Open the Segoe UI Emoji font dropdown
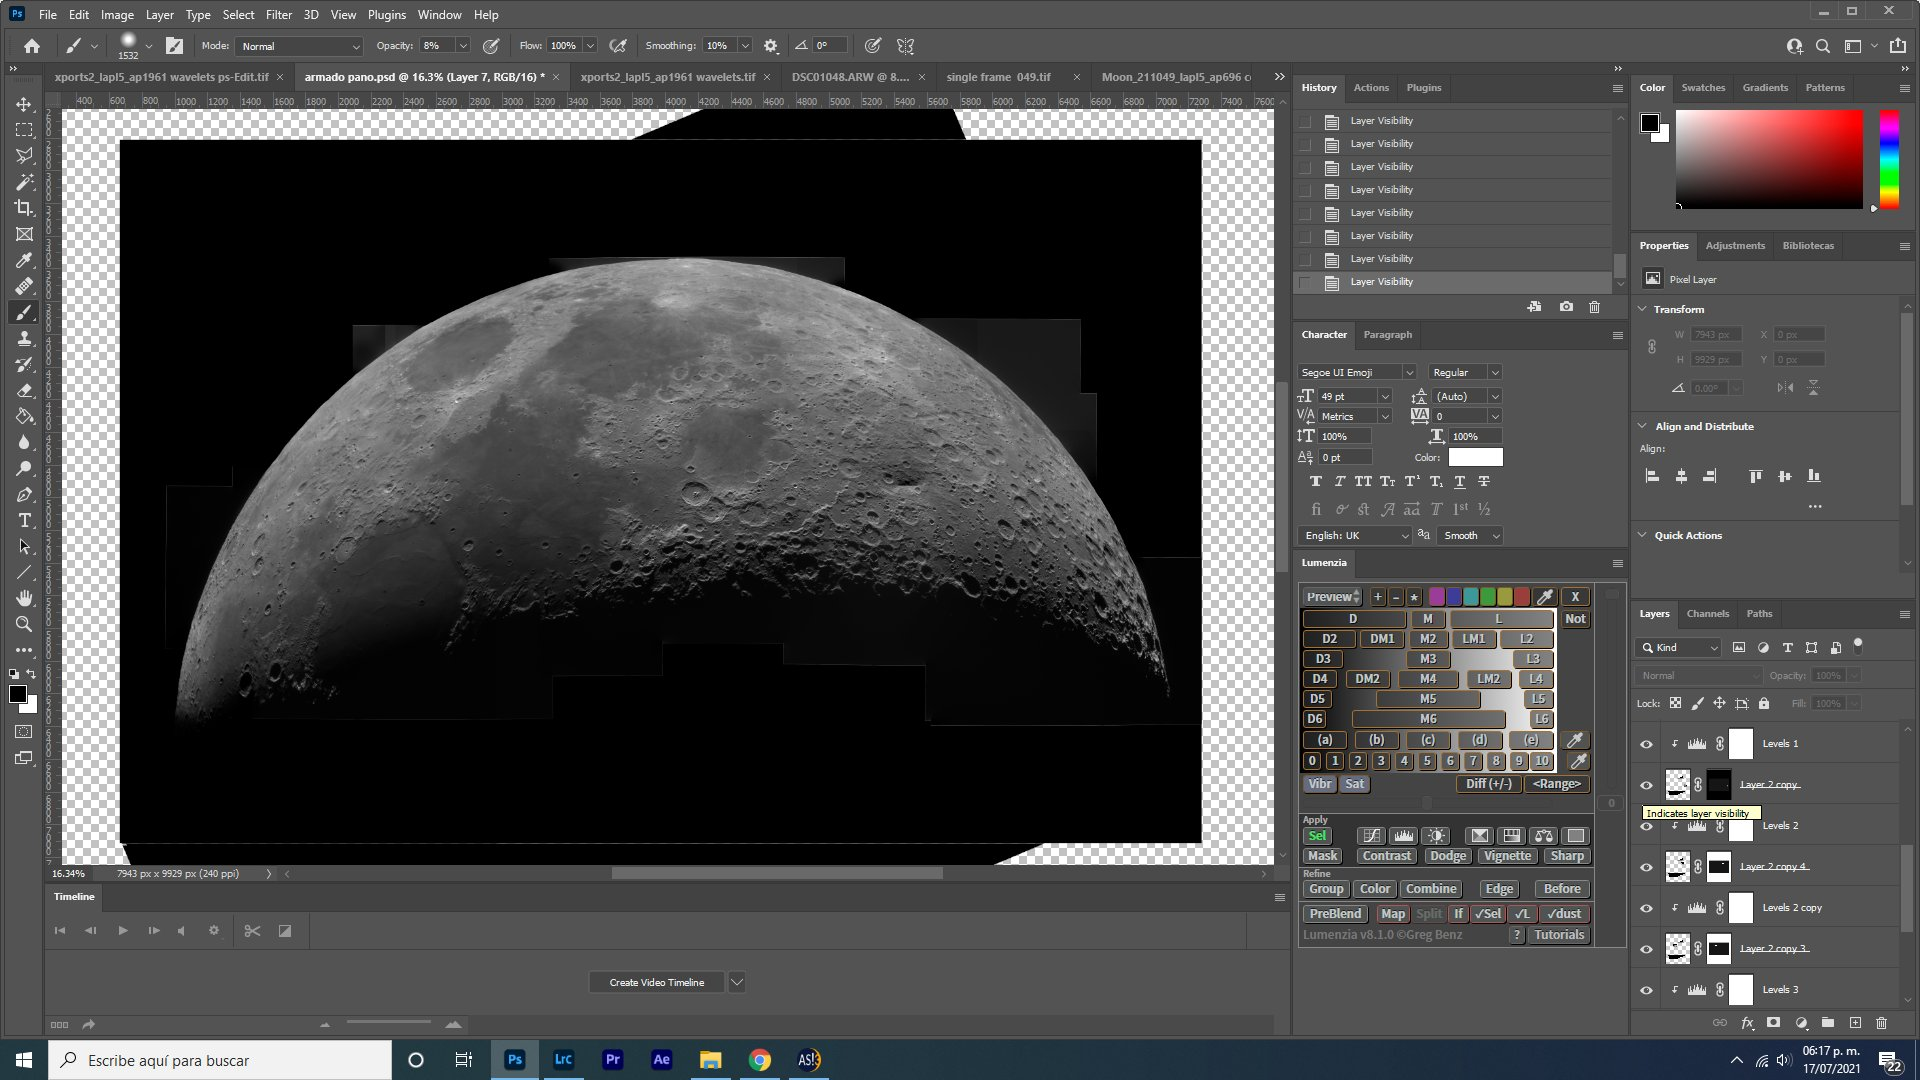 [x=1357, y=373]
